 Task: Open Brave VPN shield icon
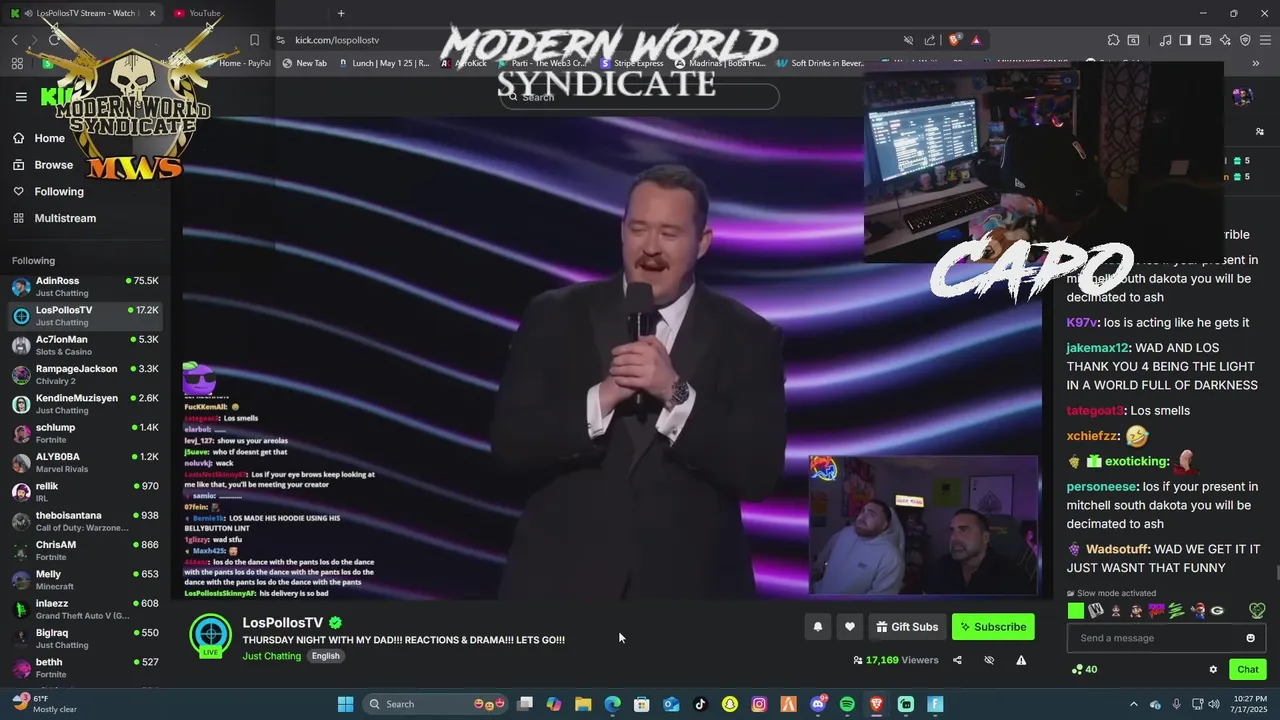pos(1245,40)
